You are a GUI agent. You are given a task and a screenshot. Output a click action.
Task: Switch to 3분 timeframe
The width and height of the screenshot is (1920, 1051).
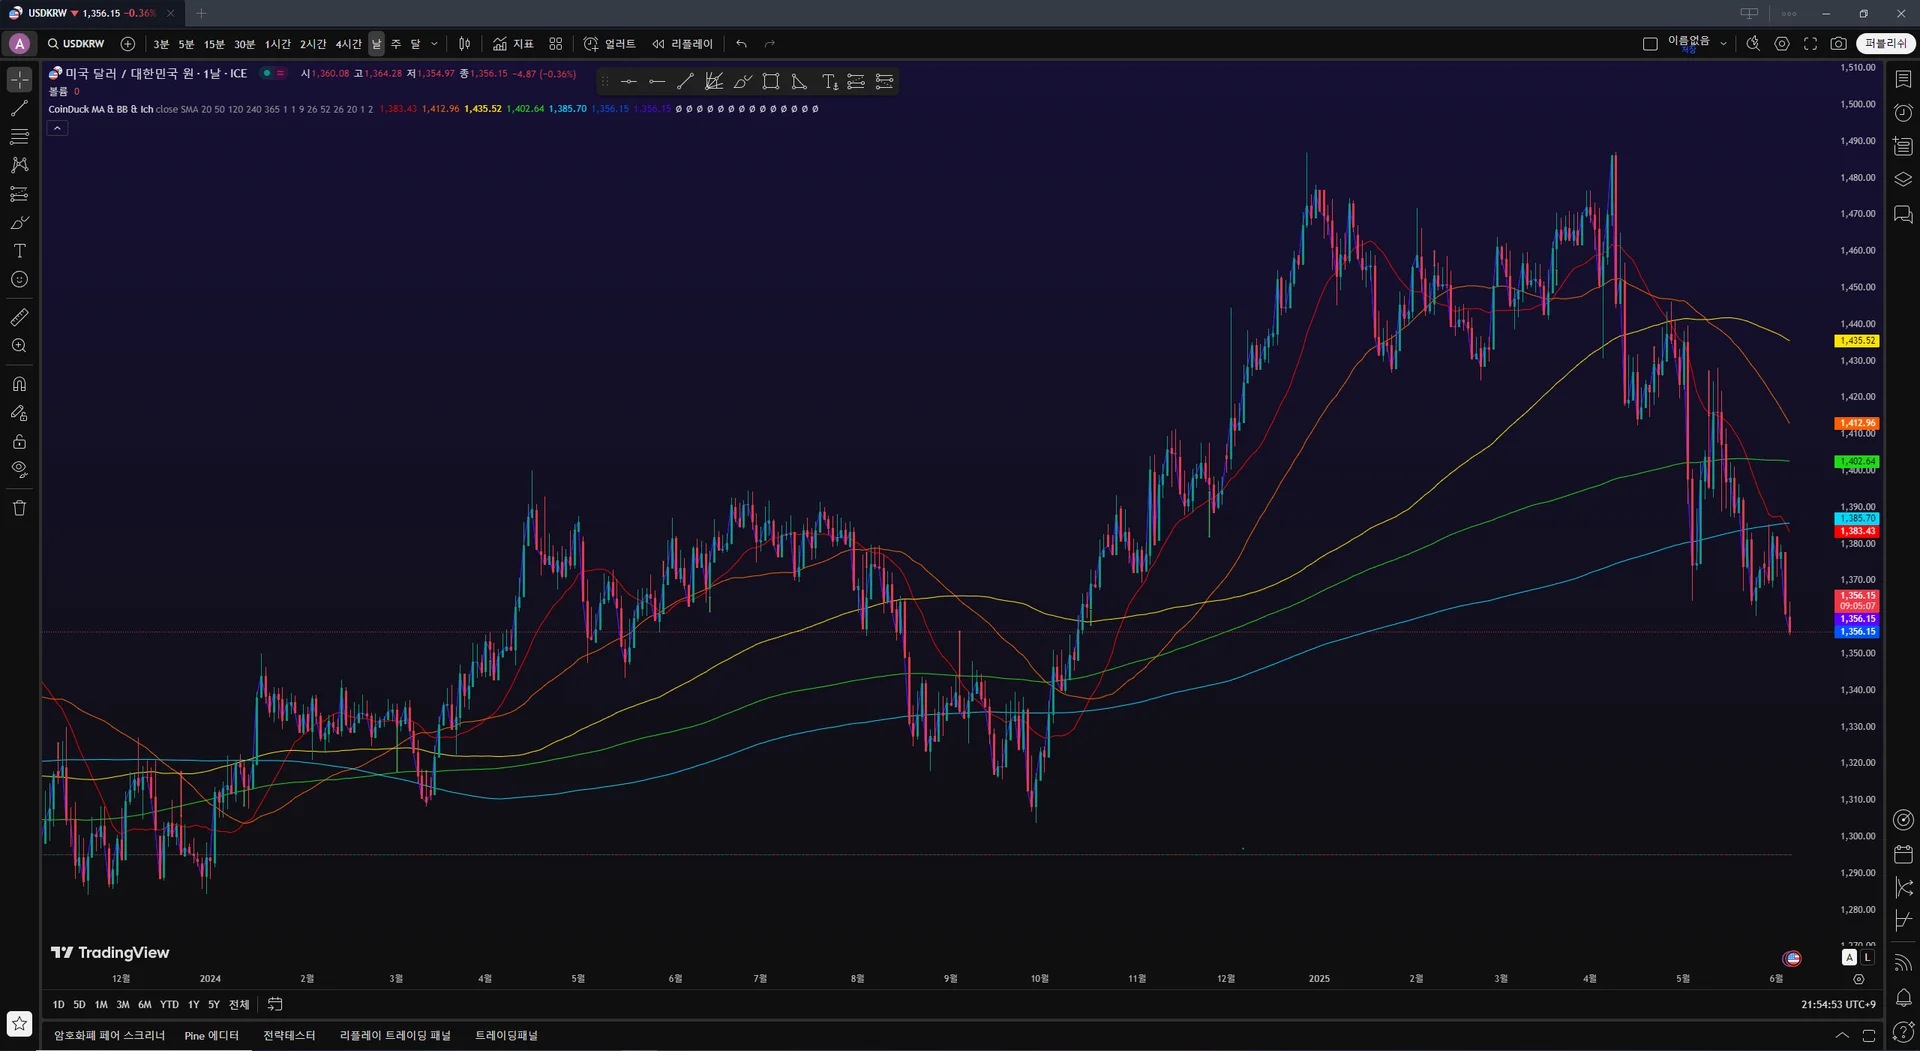161,44
